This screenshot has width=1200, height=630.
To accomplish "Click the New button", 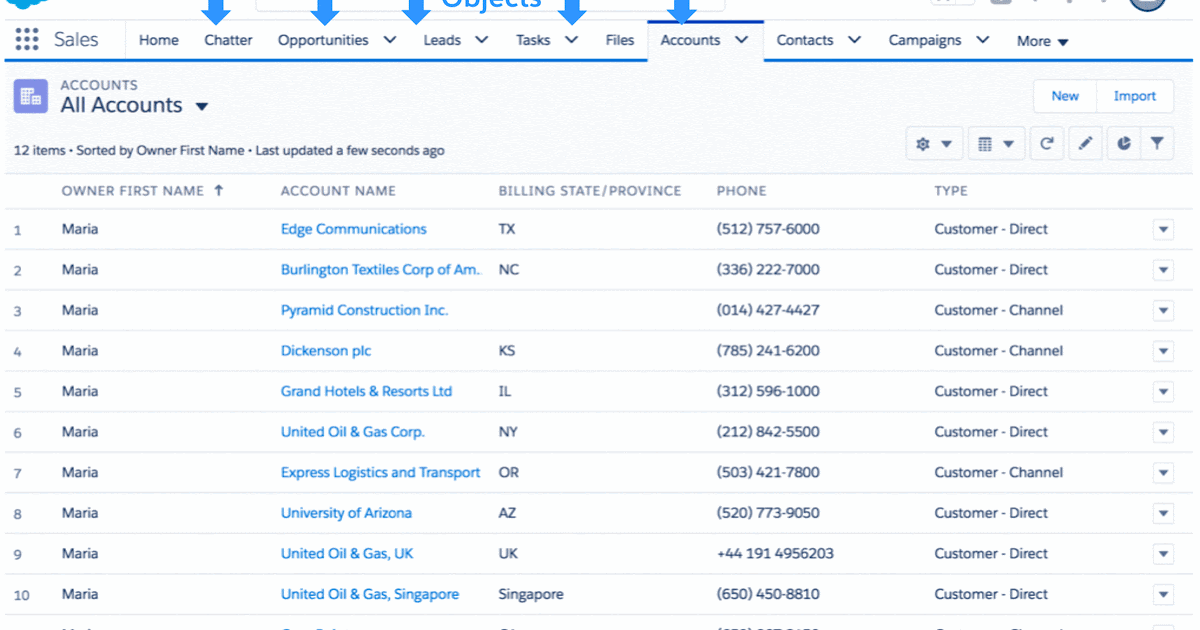I will pos(1064,96).
